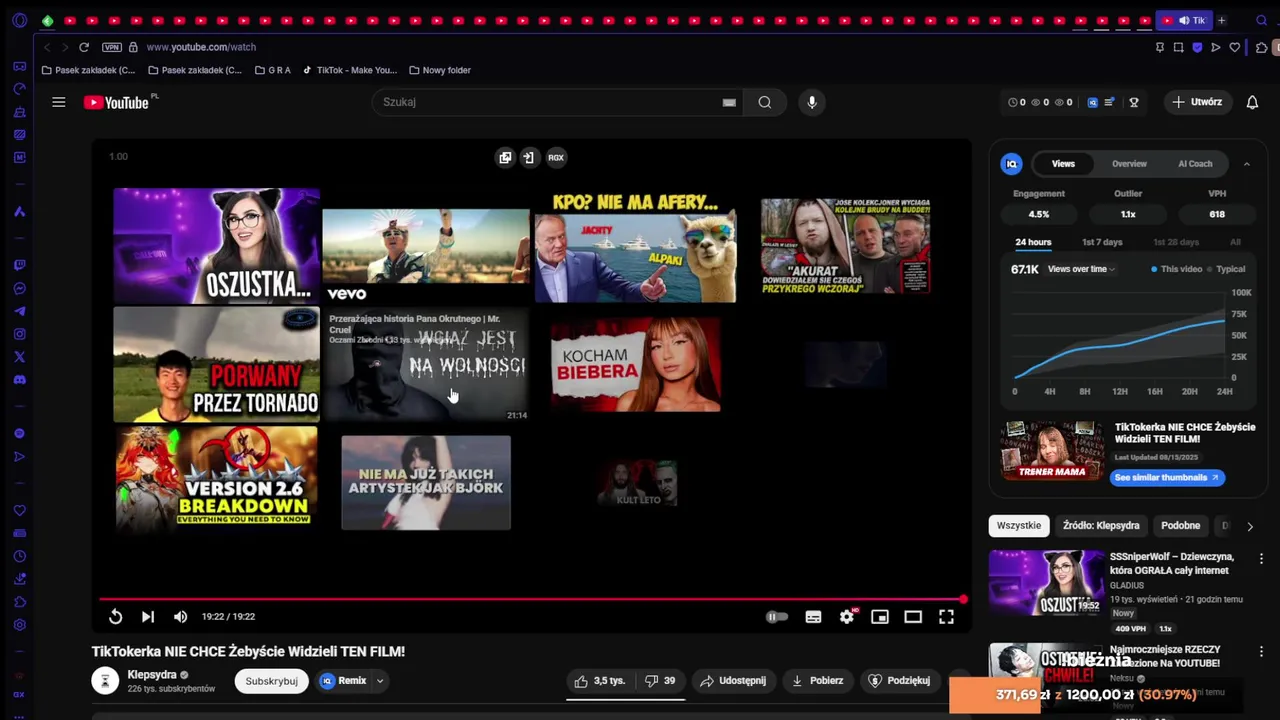
Task: Open on-screen keyboard in search box
Action: click(729, 102)
